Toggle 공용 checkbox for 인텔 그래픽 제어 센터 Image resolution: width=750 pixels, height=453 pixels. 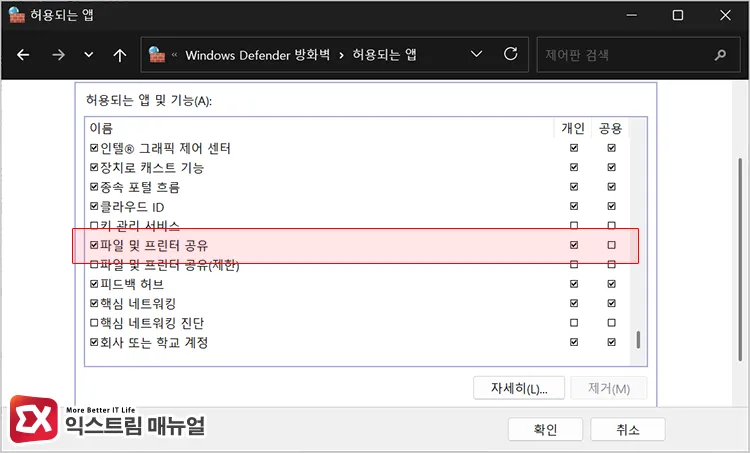pyautogui.click(x=611, y=148)
